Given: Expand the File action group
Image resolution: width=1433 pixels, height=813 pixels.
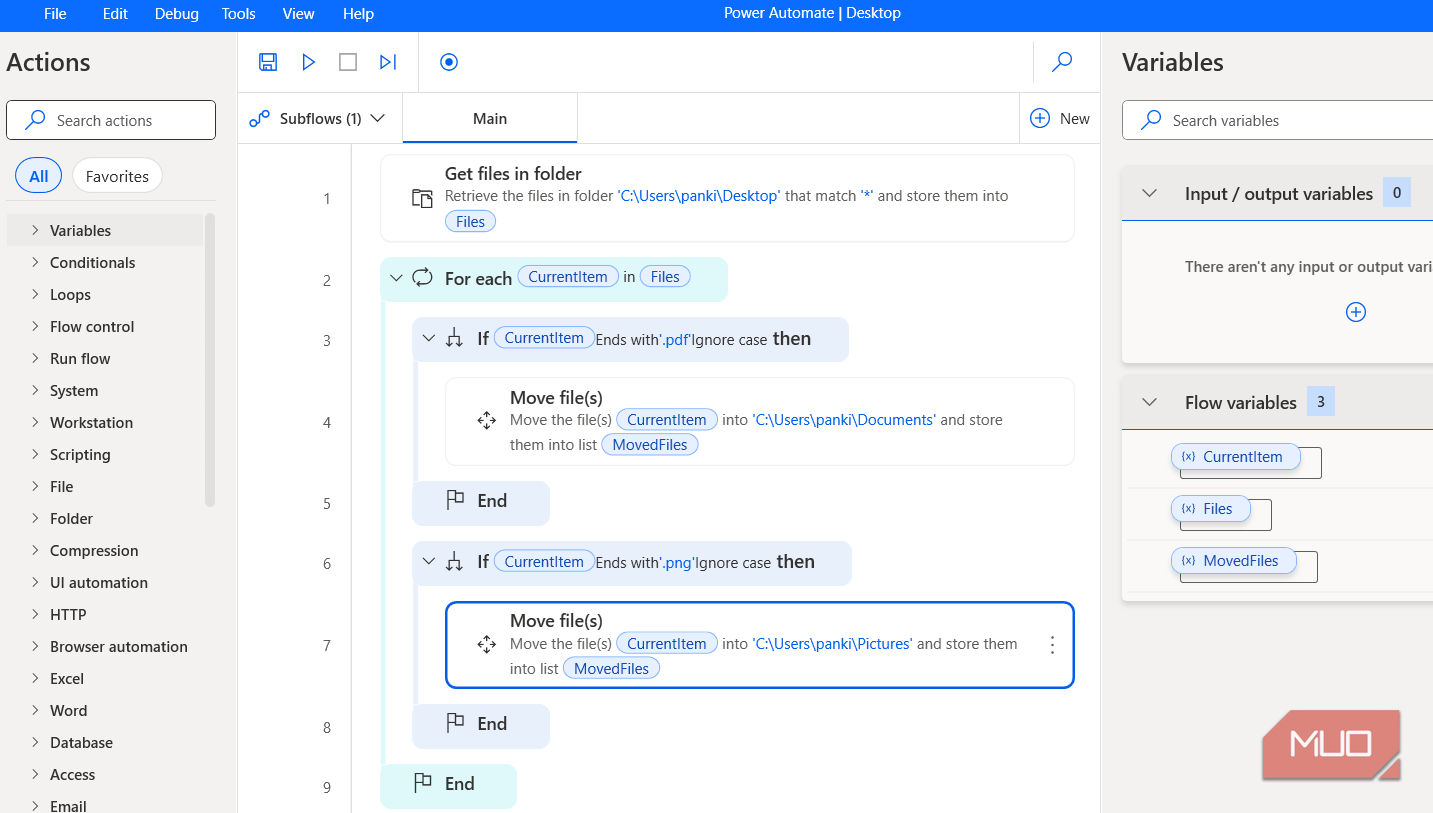Looking at the screenshot, I should 35,486.
